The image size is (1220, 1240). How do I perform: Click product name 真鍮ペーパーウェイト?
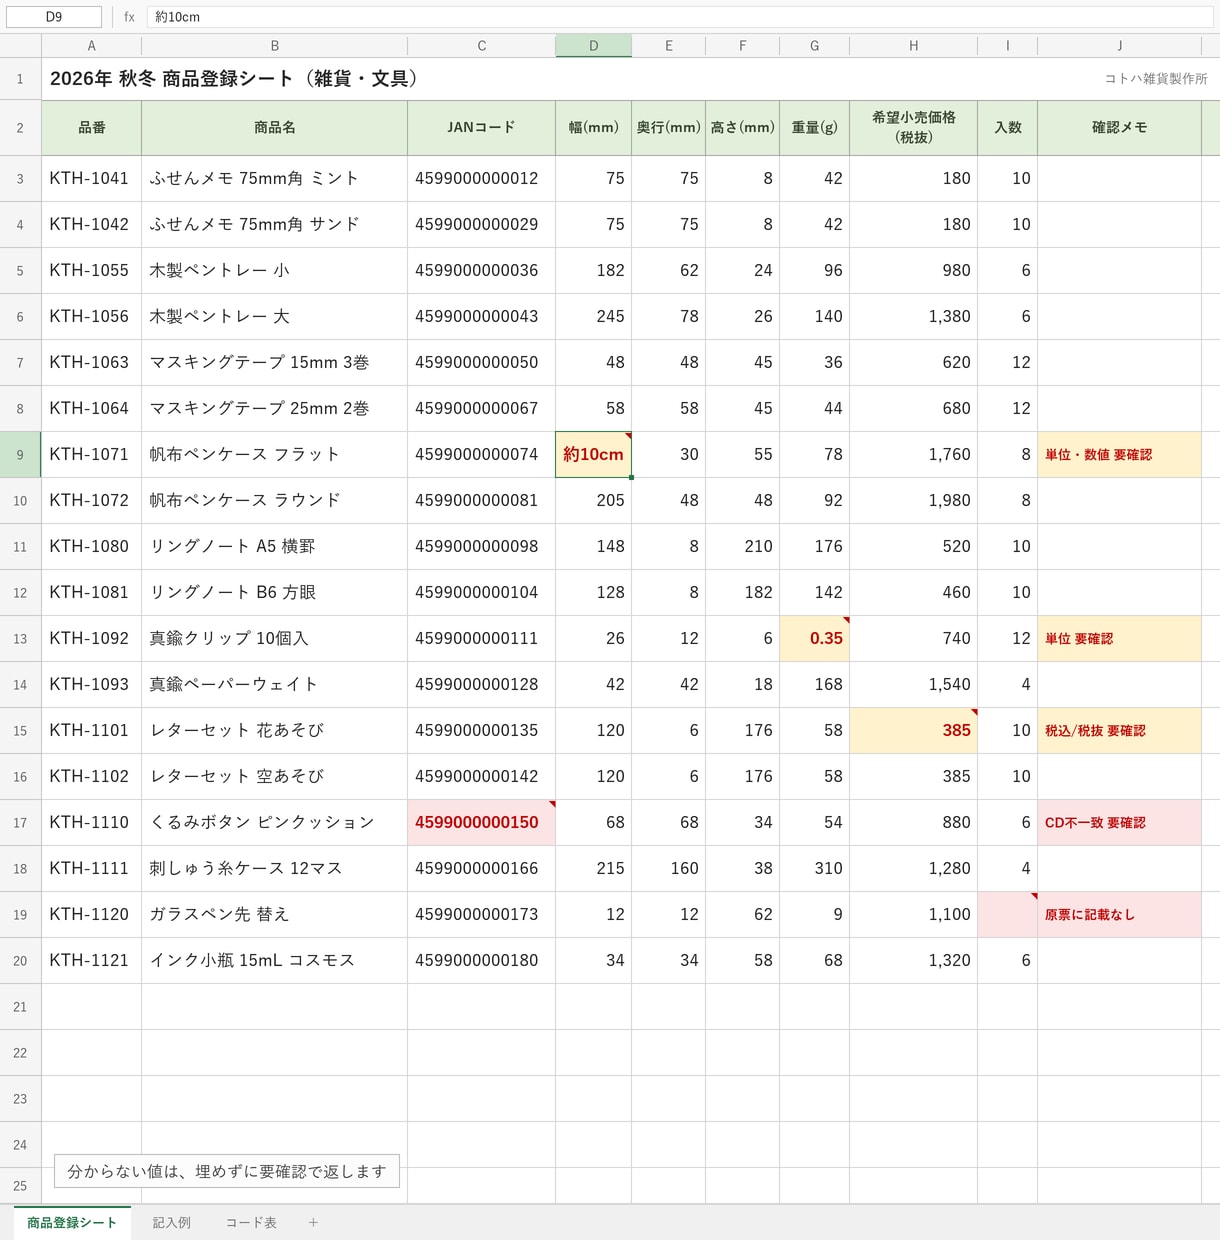[274, 685]
